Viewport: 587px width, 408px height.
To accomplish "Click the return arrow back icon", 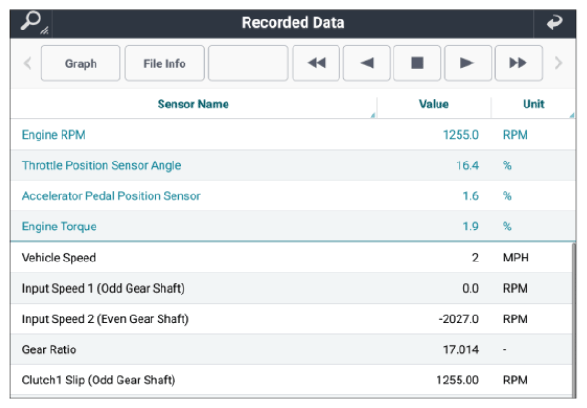I will click(554, 22).
